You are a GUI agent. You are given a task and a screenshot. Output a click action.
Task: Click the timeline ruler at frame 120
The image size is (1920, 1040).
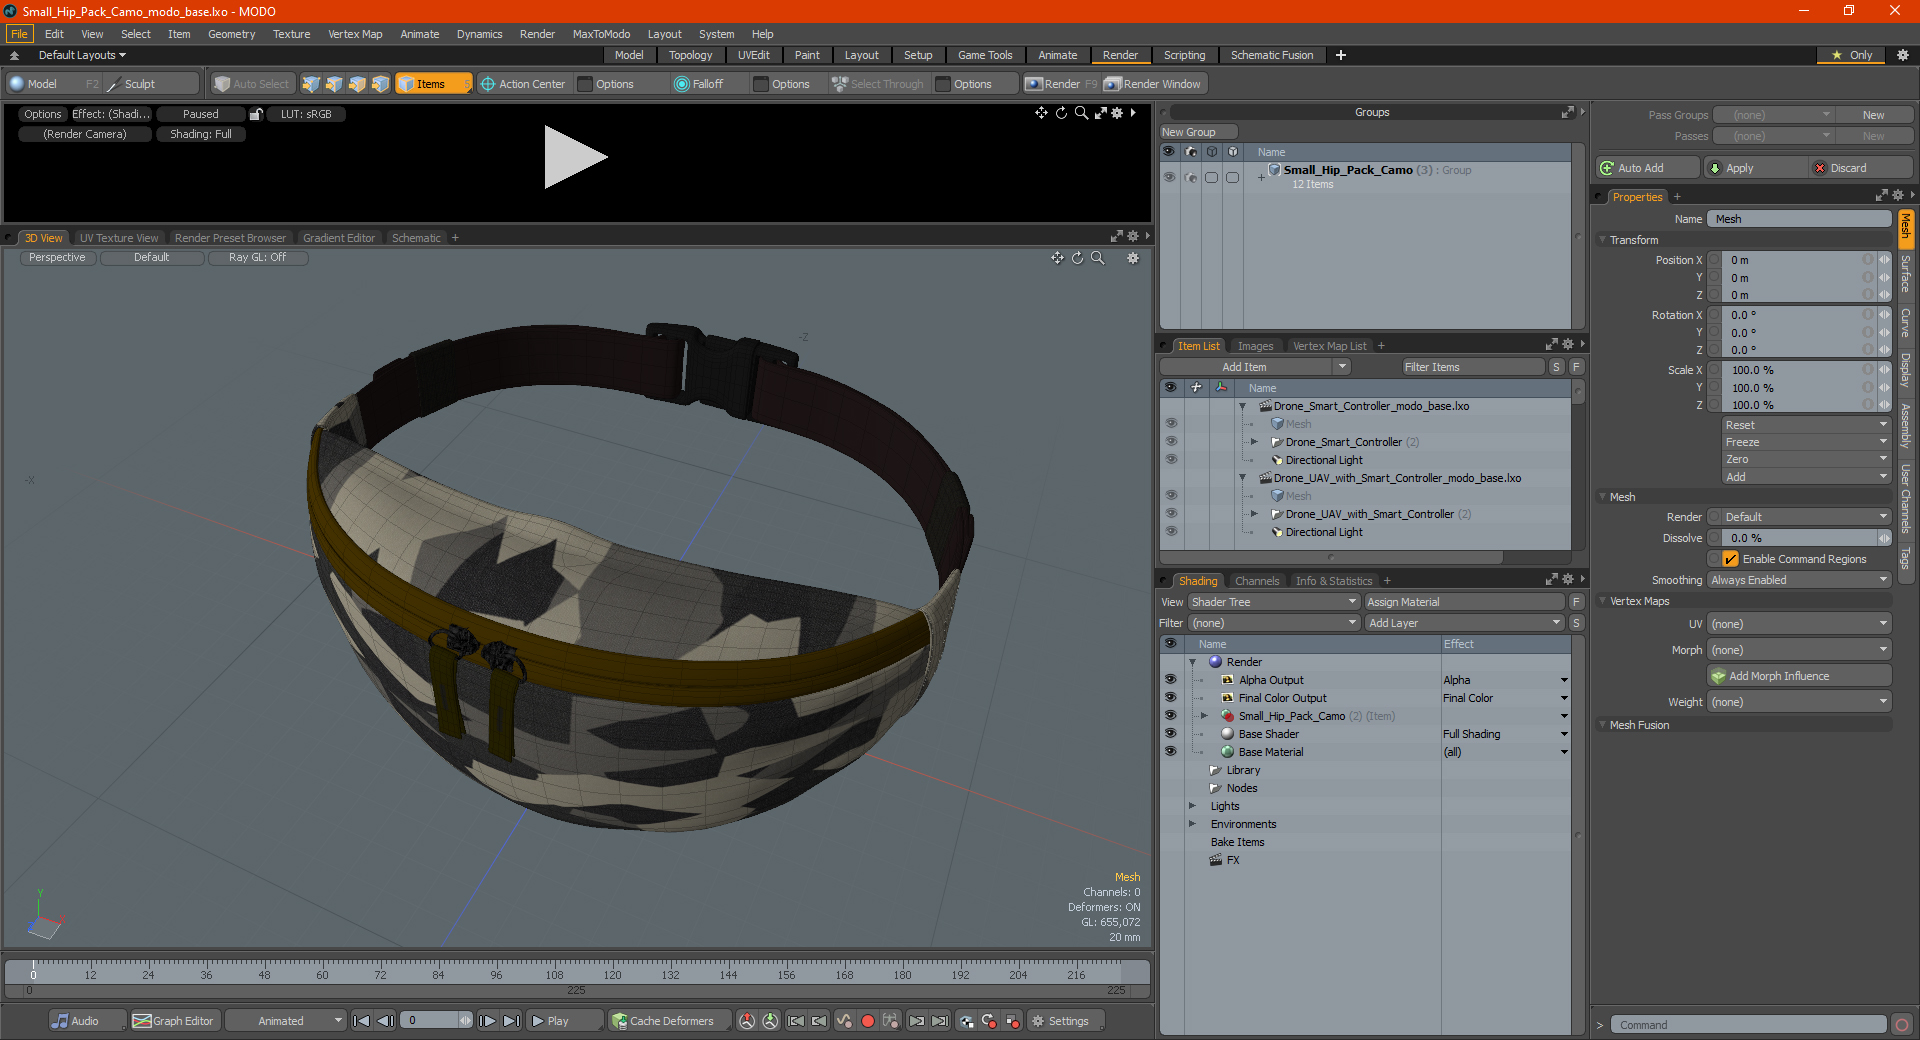point(612,972)
